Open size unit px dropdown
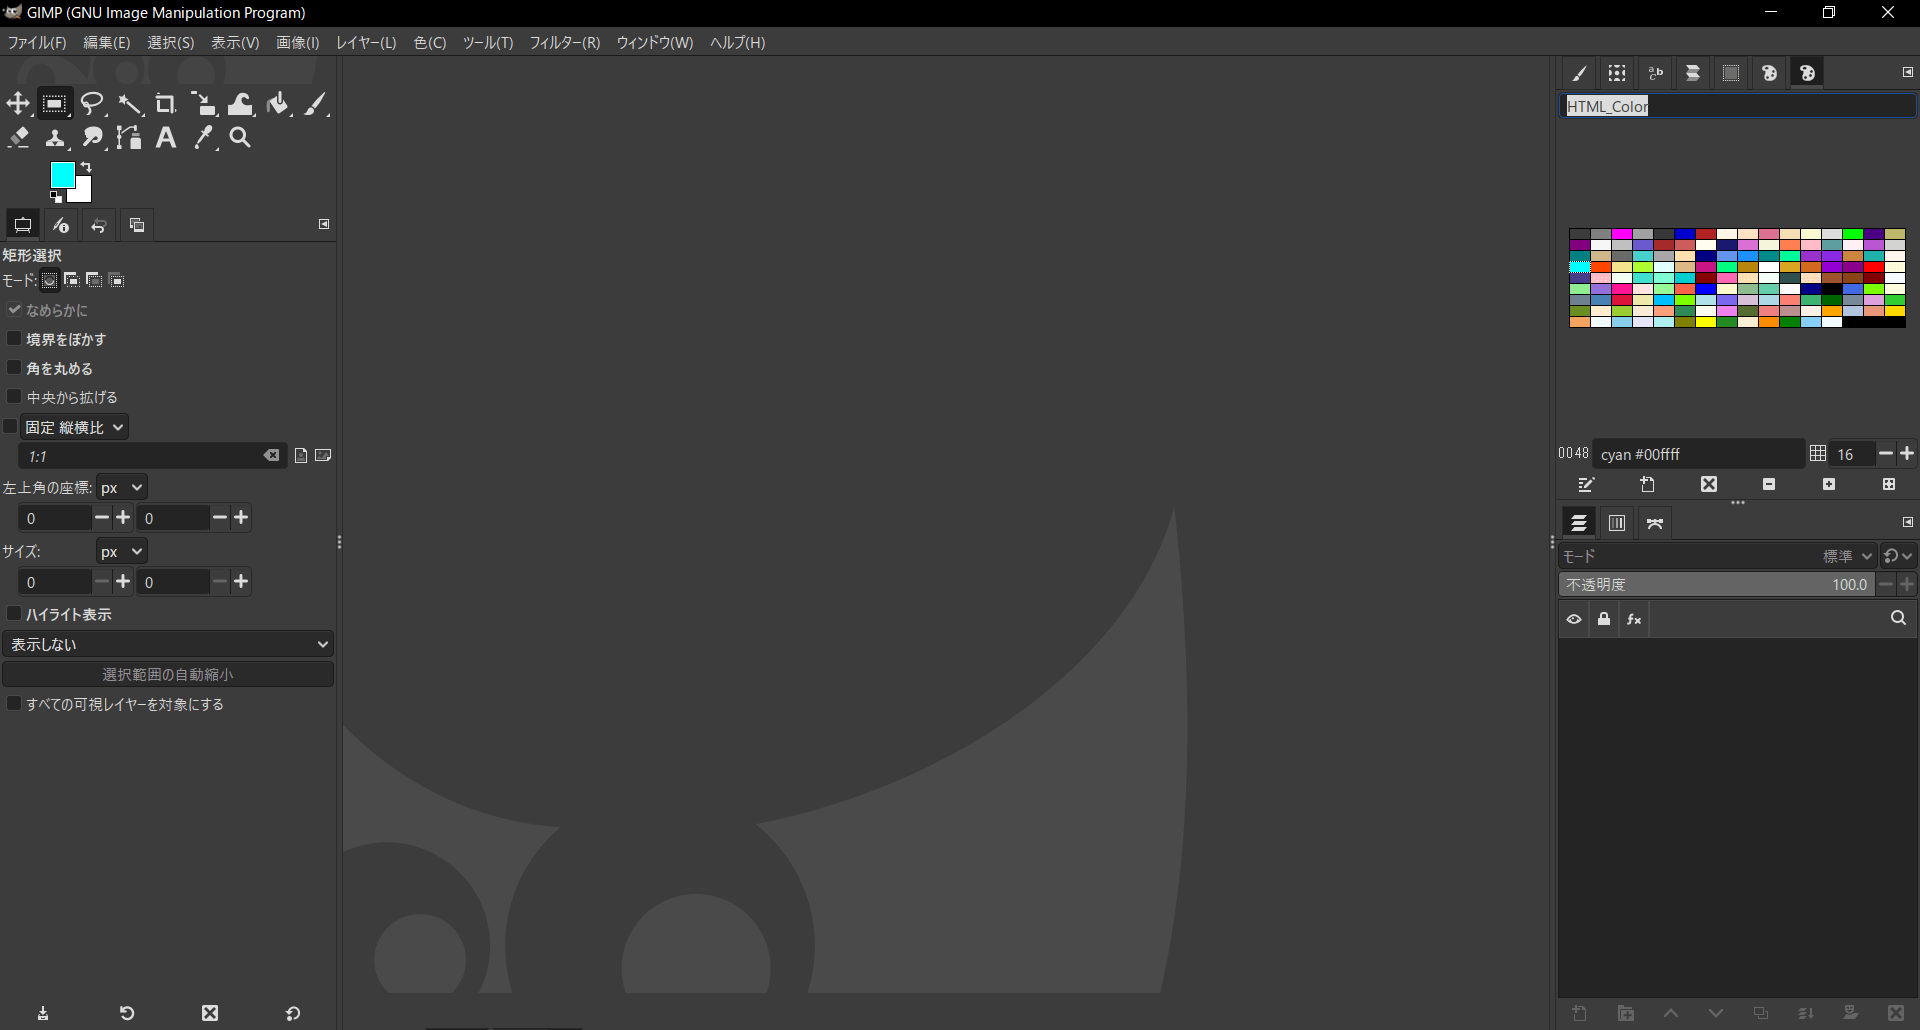Viewport: 1920px width, 1030px height. [122, 551]
